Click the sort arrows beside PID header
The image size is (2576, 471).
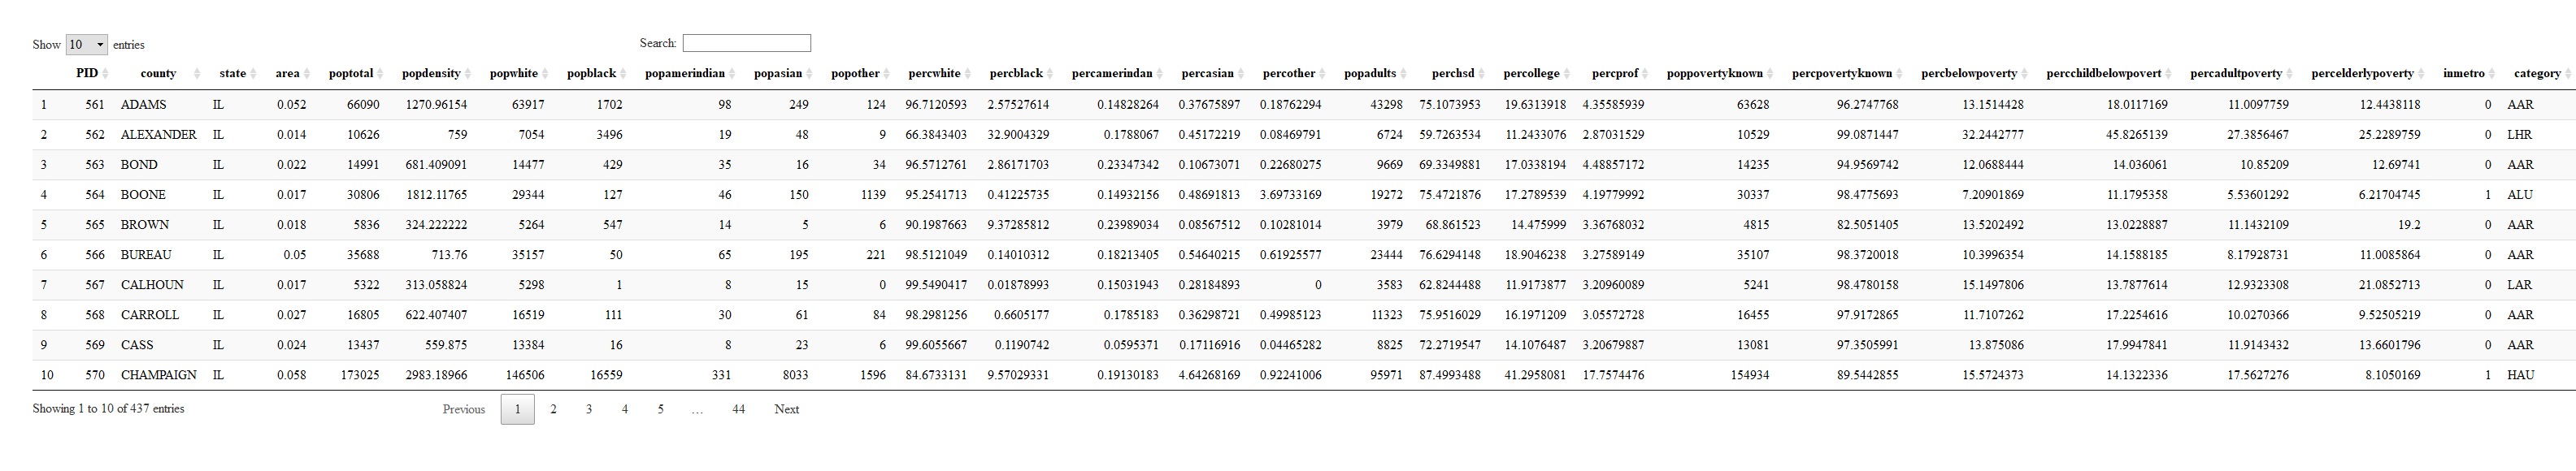pos(105,74)
